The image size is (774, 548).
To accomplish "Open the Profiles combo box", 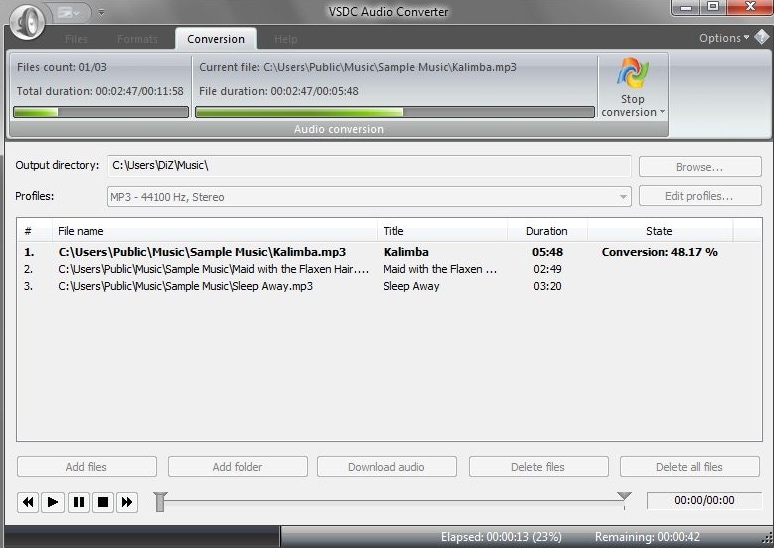I will coord(369,196).
